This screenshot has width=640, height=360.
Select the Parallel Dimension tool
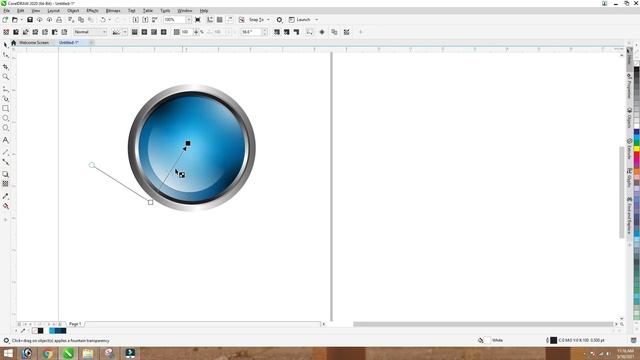(5, 152)
